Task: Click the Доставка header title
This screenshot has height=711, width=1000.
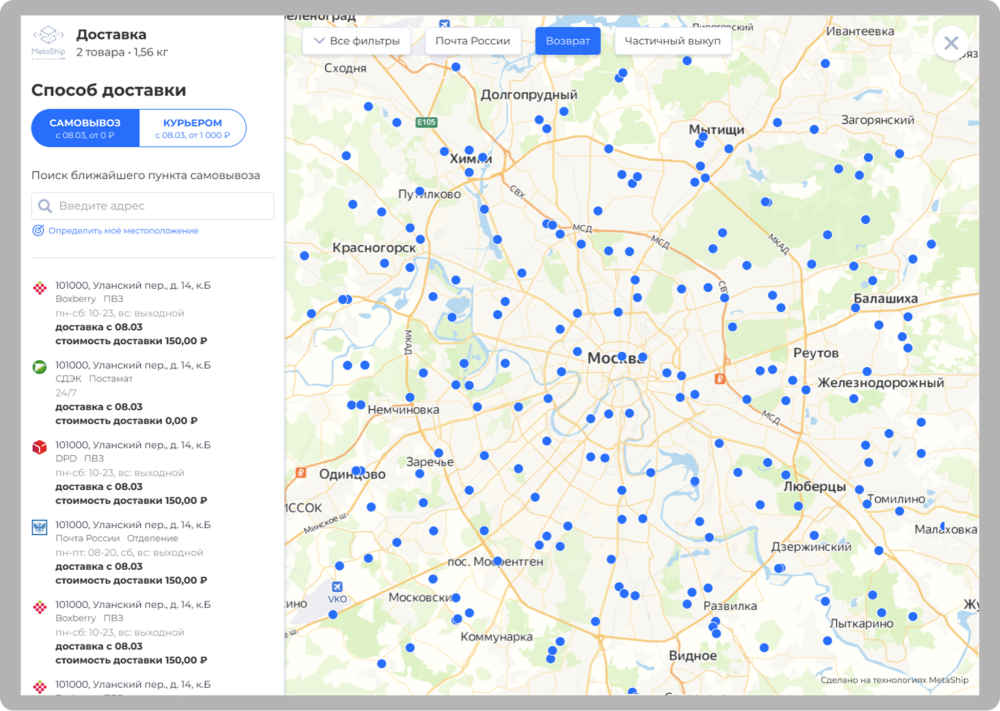Action: [x=111, y=34]
